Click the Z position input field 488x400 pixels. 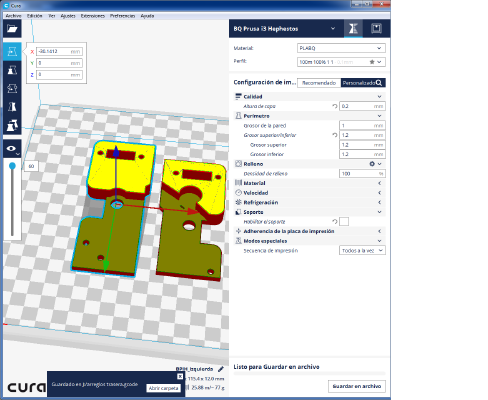[x=59, y=75]
